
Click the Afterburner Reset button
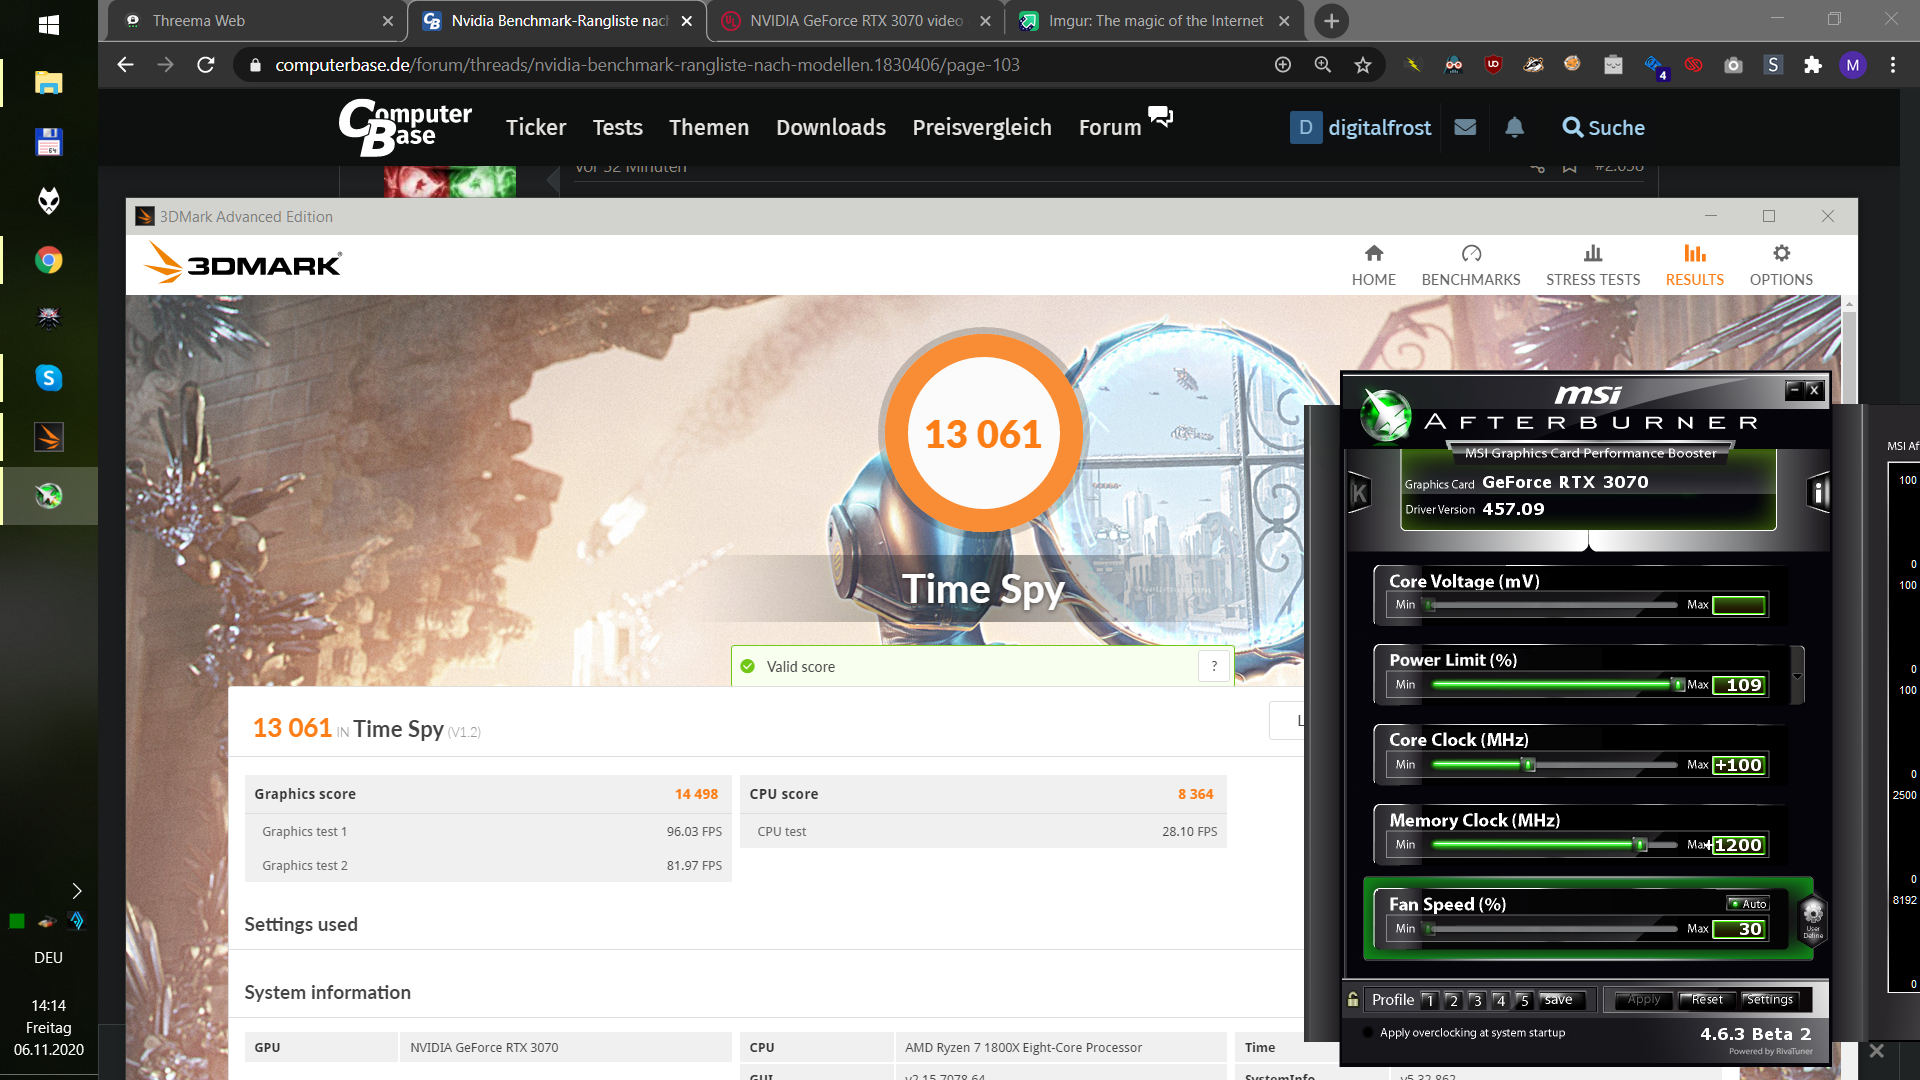[1706, 1000]
